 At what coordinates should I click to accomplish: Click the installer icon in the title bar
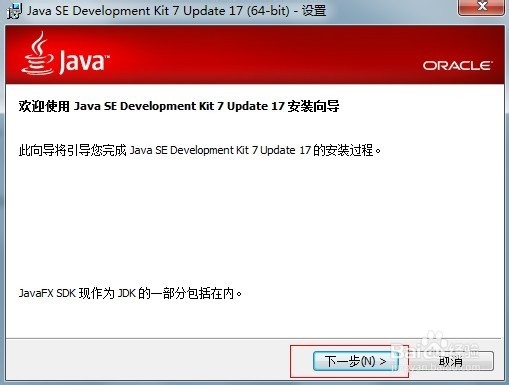point(14,11)
